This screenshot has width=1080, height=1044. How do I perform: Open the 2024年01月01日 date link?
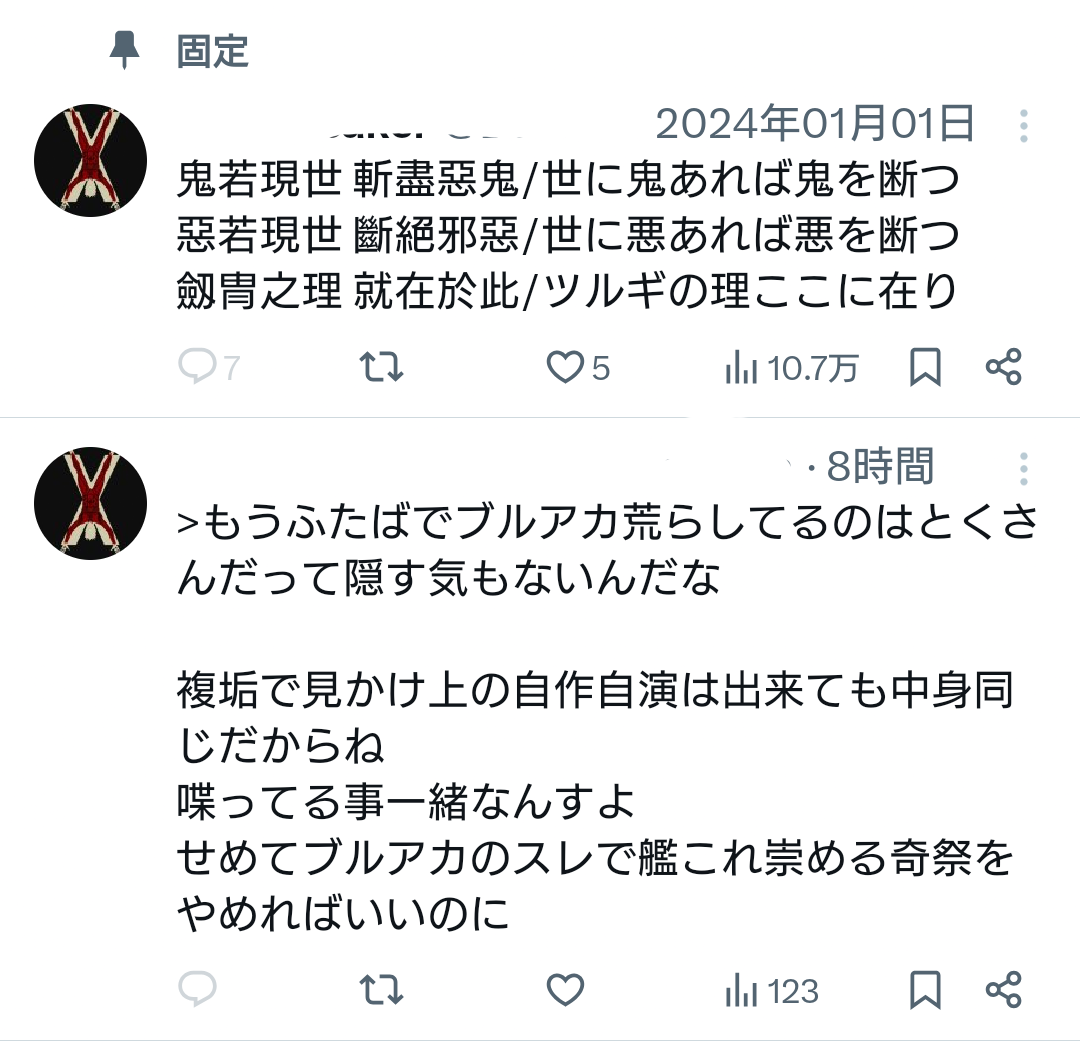click(x=815, y=124)
